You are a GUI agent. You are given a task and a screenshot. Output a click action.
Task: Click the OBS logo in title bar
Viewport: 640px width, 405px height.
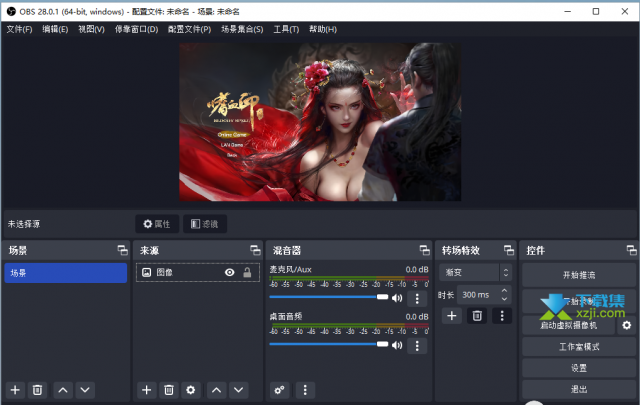click(11, 11)
